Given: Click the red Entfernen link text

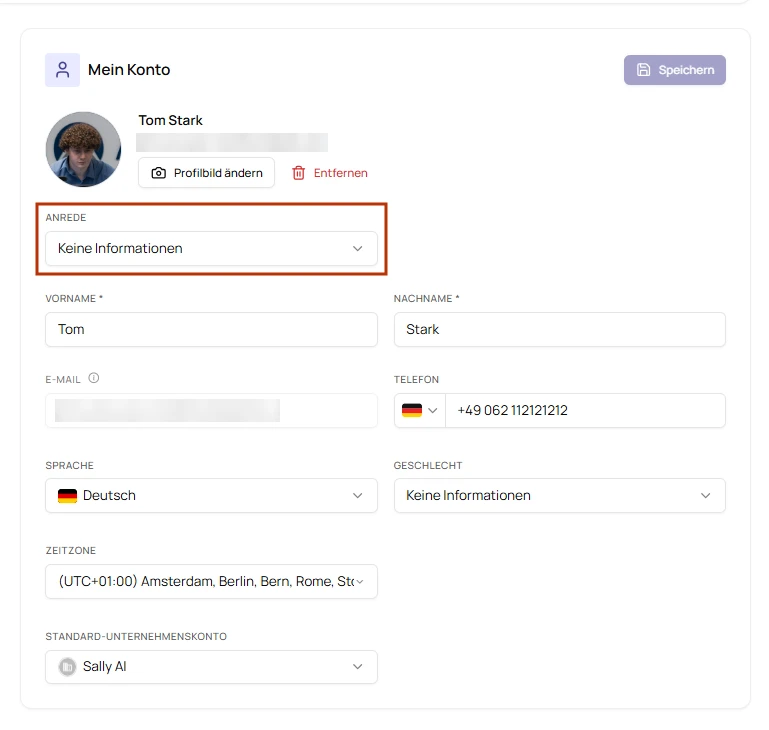Looking at the screenshot, I should coord(340,173).
